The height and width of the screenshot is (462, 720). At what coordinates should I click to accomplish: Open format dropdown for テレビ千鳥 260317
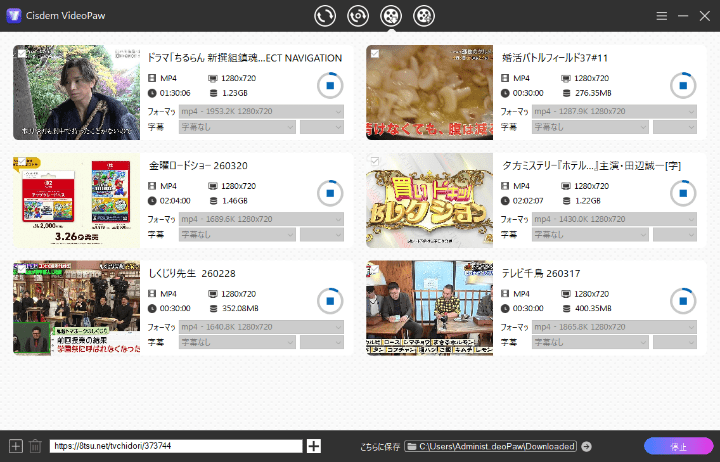pyautogui.click(x=614, y=325)
